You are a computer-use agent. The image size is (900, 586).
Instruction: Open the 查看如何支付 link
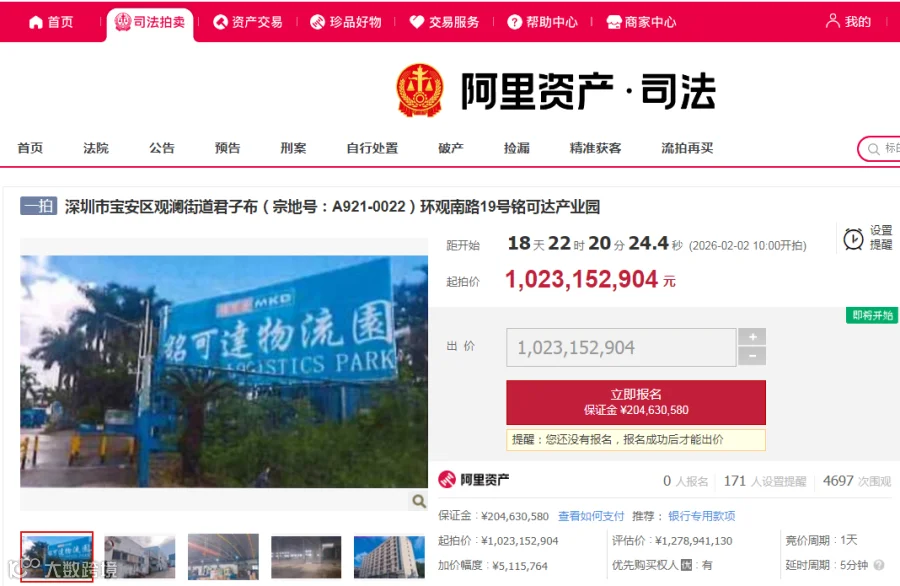point(591,516)
